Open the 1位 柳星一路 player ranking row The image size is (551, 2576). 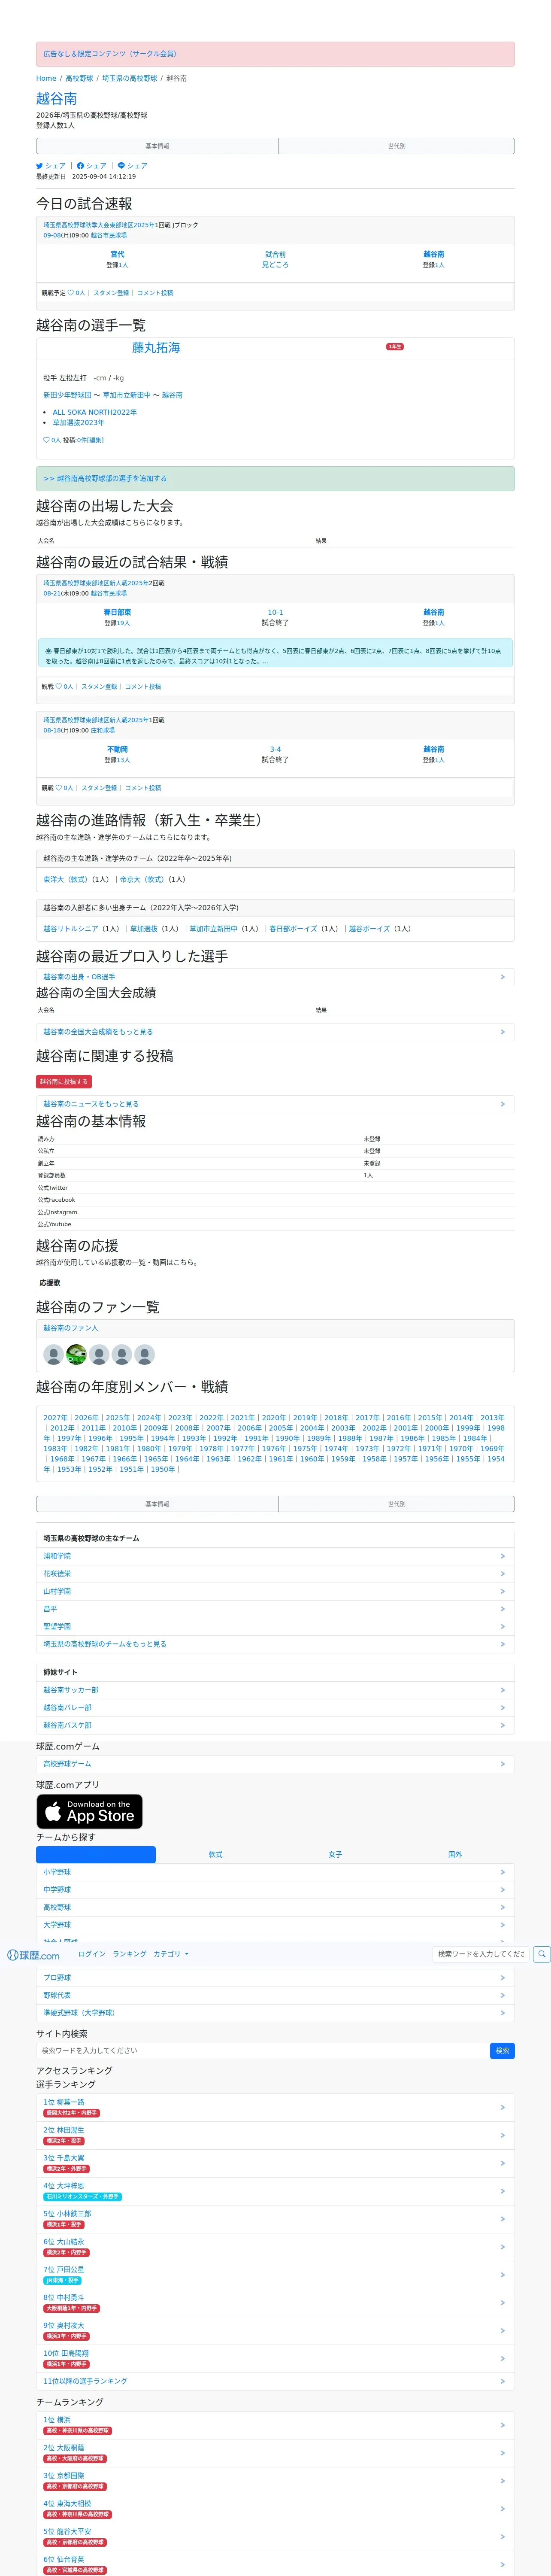pyautogui.click(x=275, y=2107)
